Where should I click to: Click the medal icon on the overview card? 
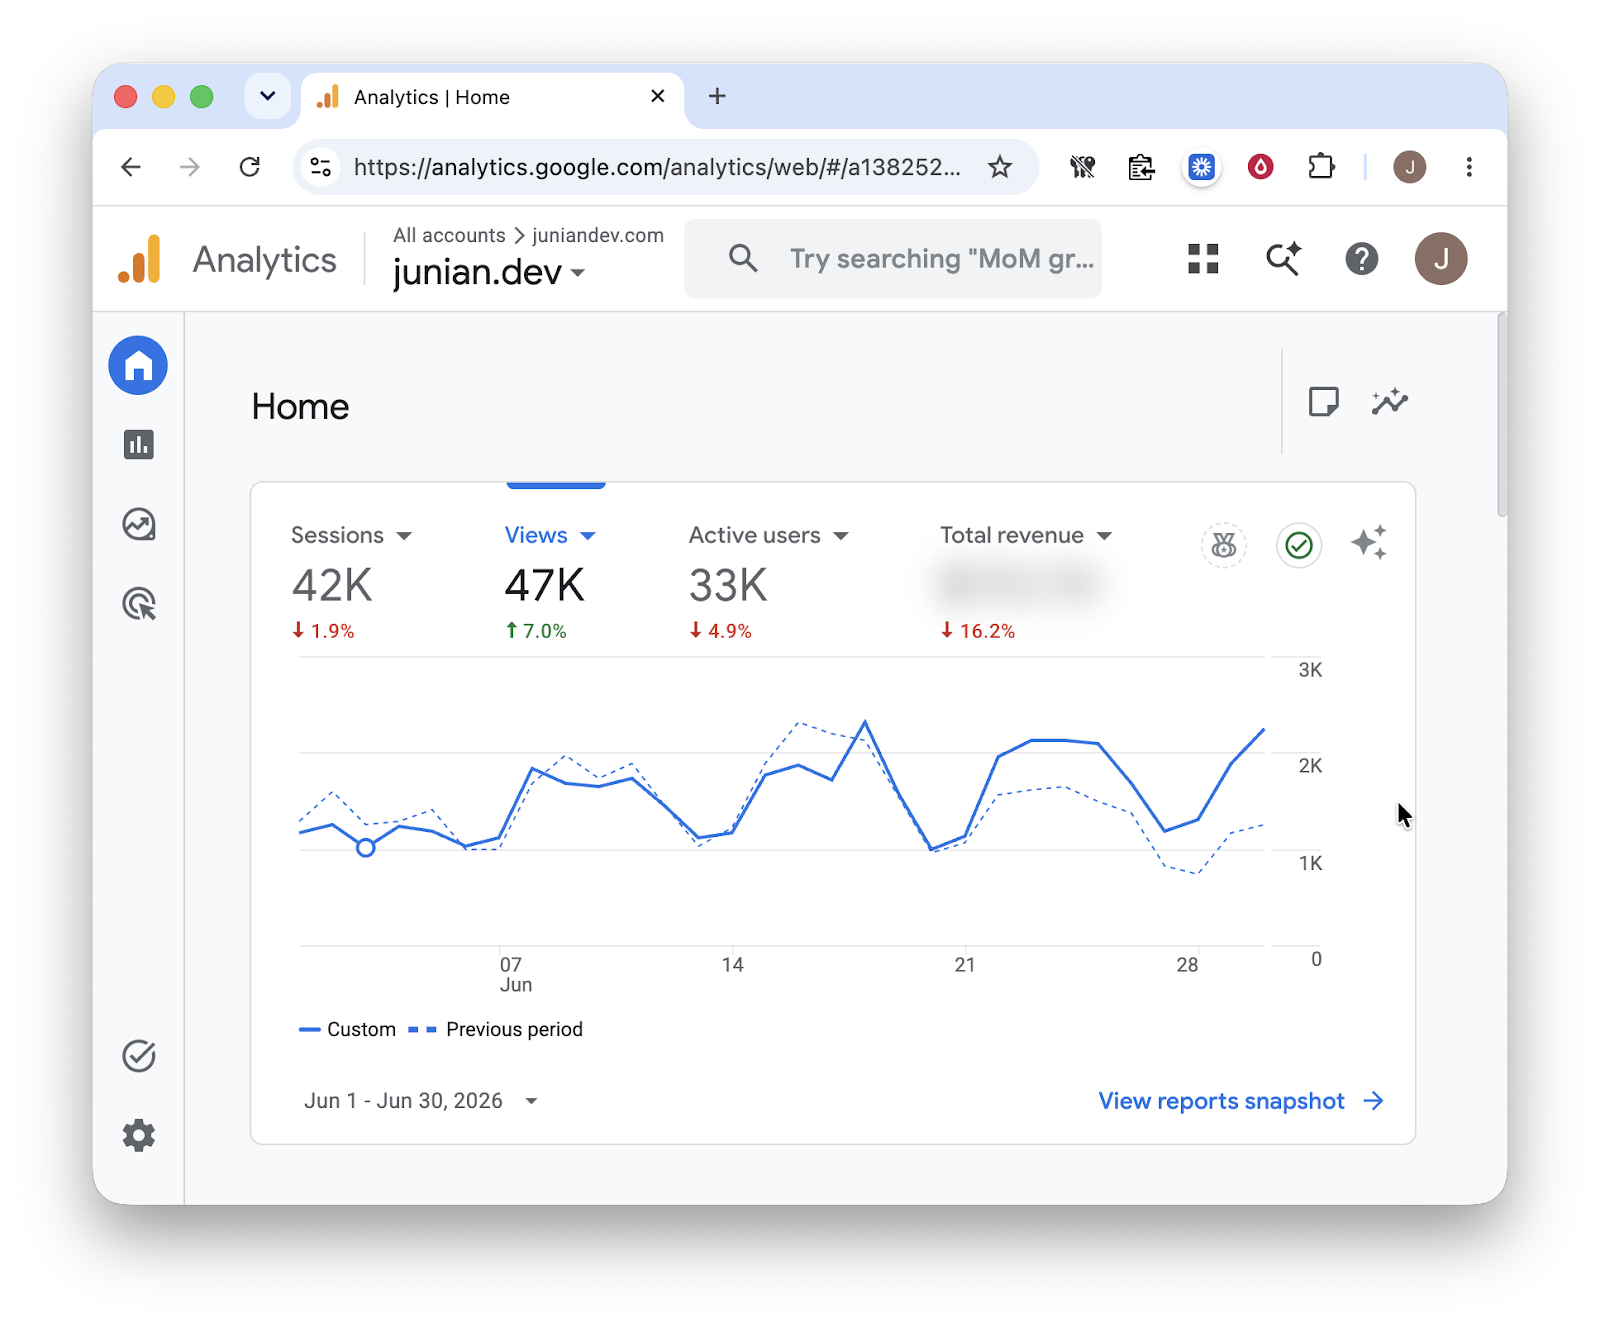coord(1224,545)
